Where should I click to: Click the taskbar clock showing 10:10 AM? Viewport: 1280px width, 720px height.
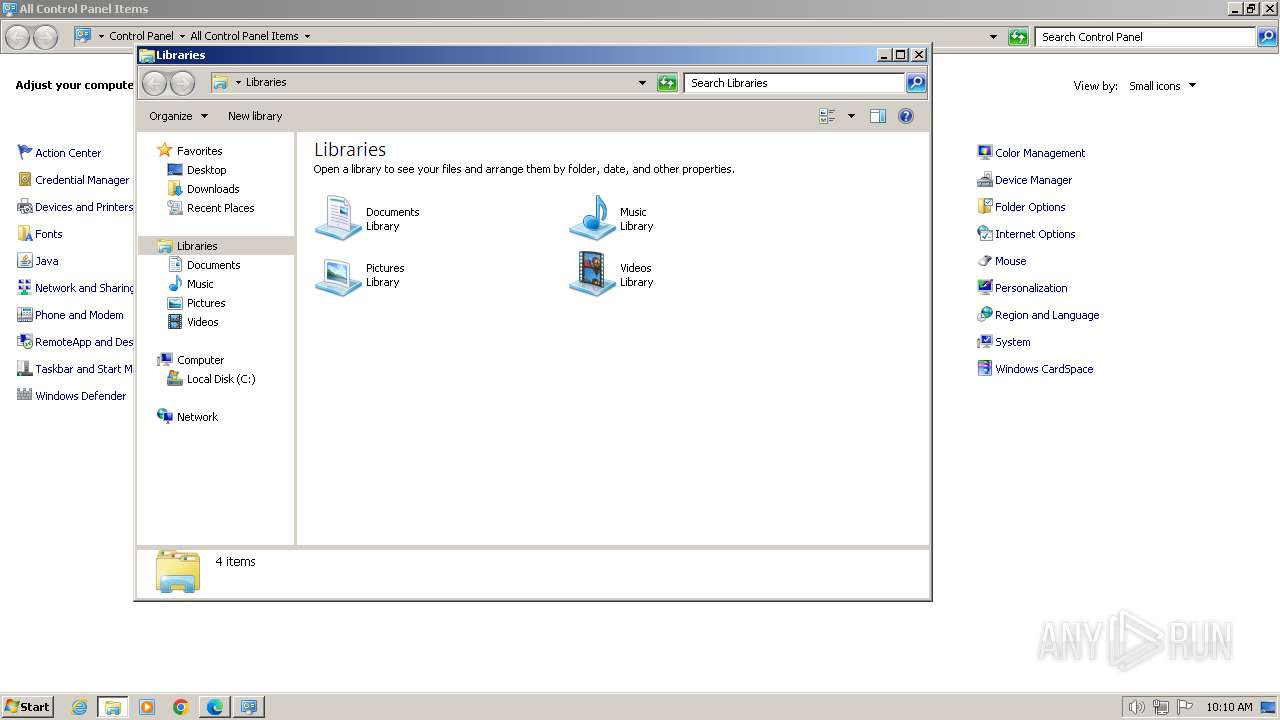[x=1229, y=707]
